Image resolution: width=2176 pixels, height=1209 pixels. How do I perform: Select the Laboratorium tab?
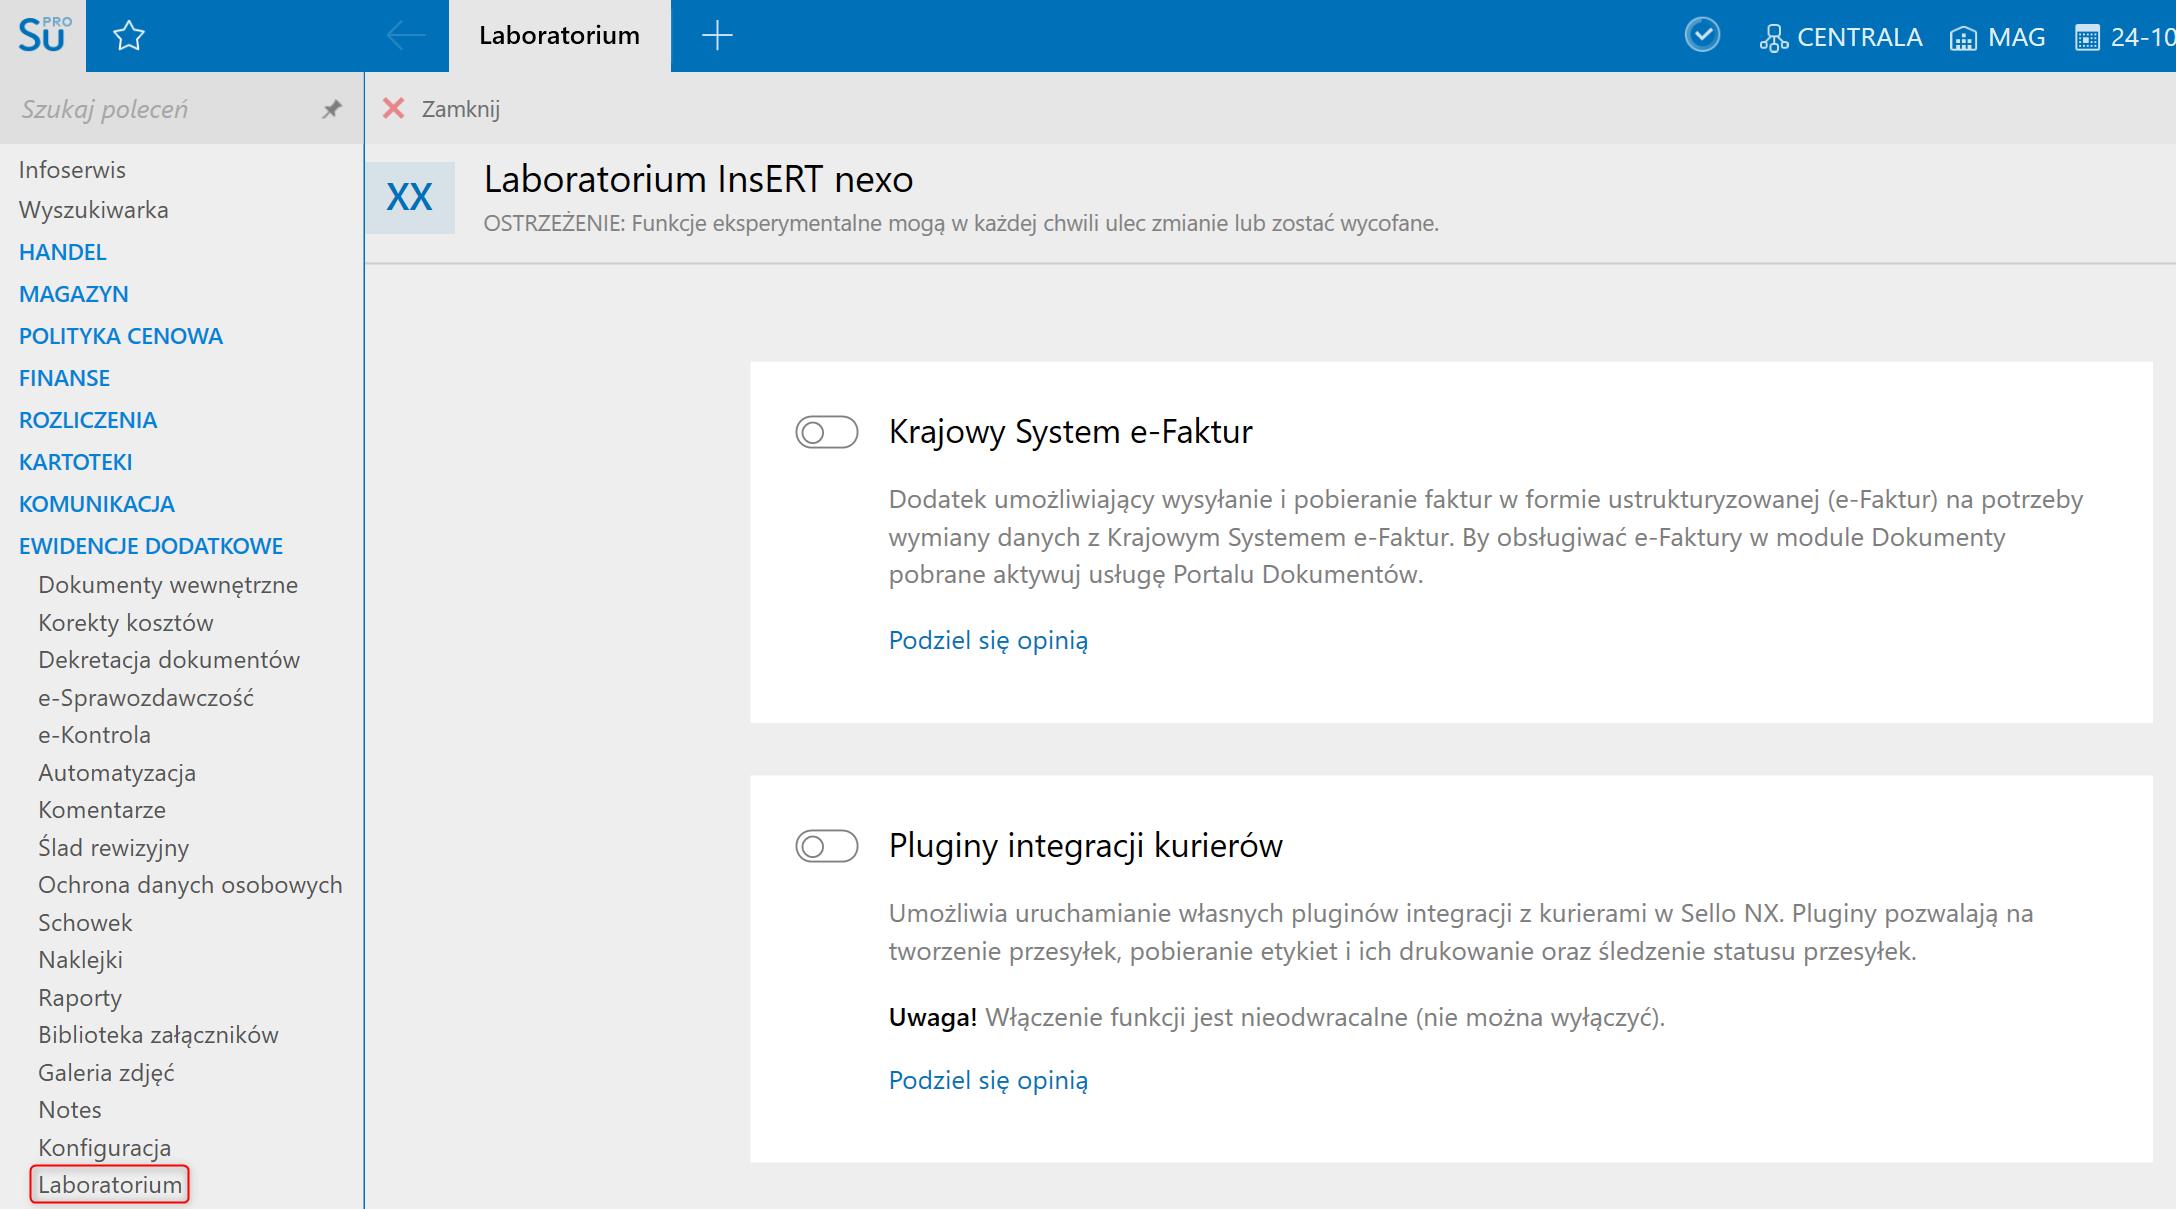[559, 36]
